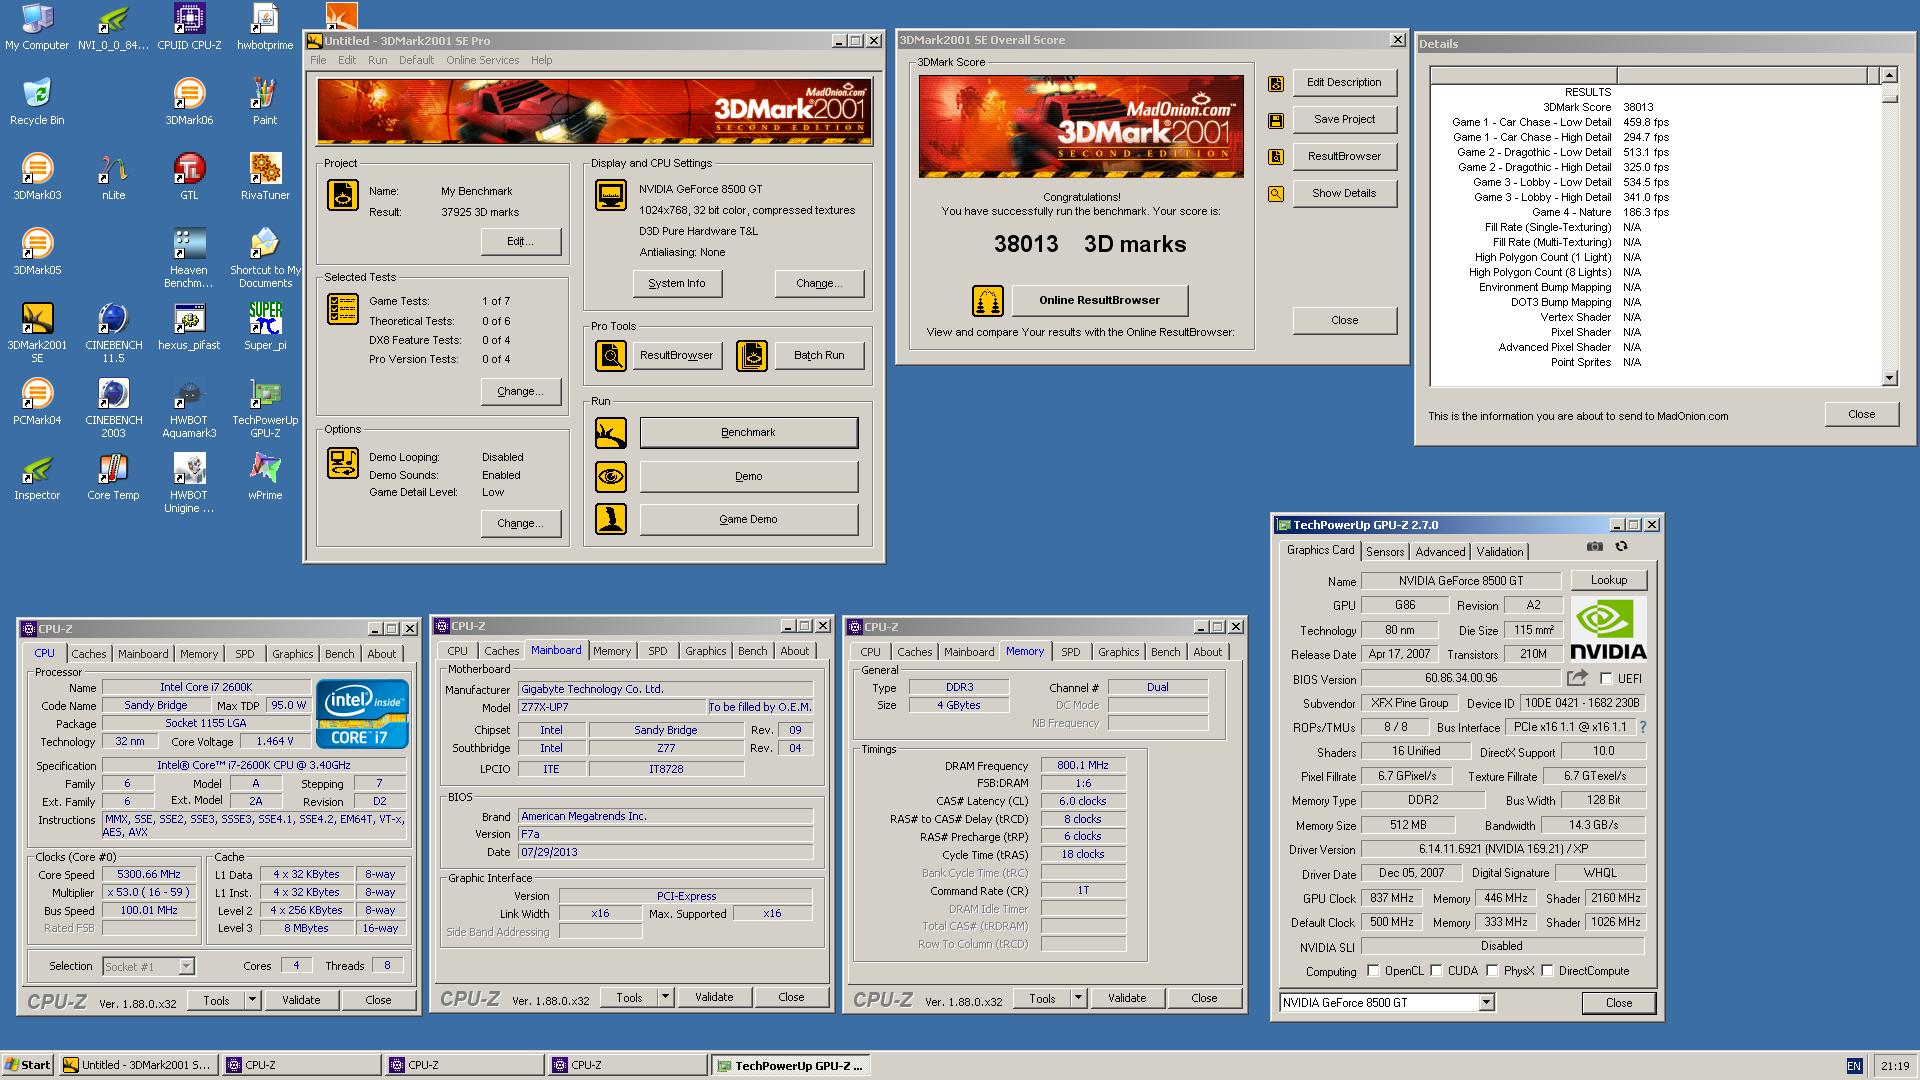Click the Demo eye icon in 3DMark2001

click(x=611, y=477)
